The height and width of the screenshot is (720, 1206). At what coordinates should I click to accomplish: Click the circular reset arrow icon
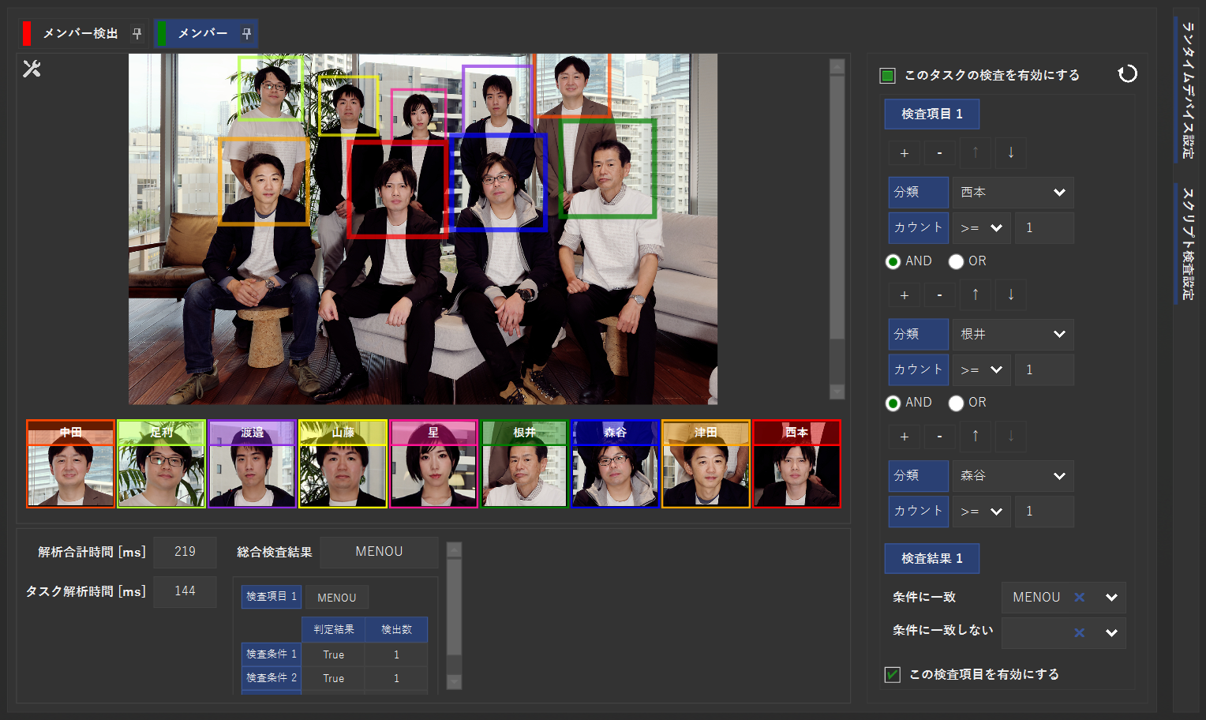pyautogui.click(x=1127, y=74)
